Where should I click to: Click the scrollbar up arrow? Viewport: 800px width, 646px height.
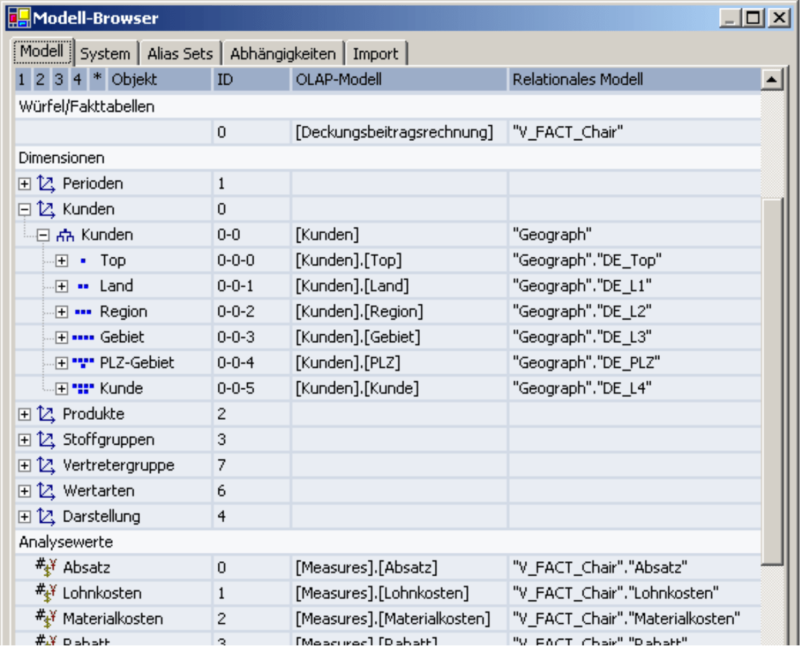click(771, 79)
